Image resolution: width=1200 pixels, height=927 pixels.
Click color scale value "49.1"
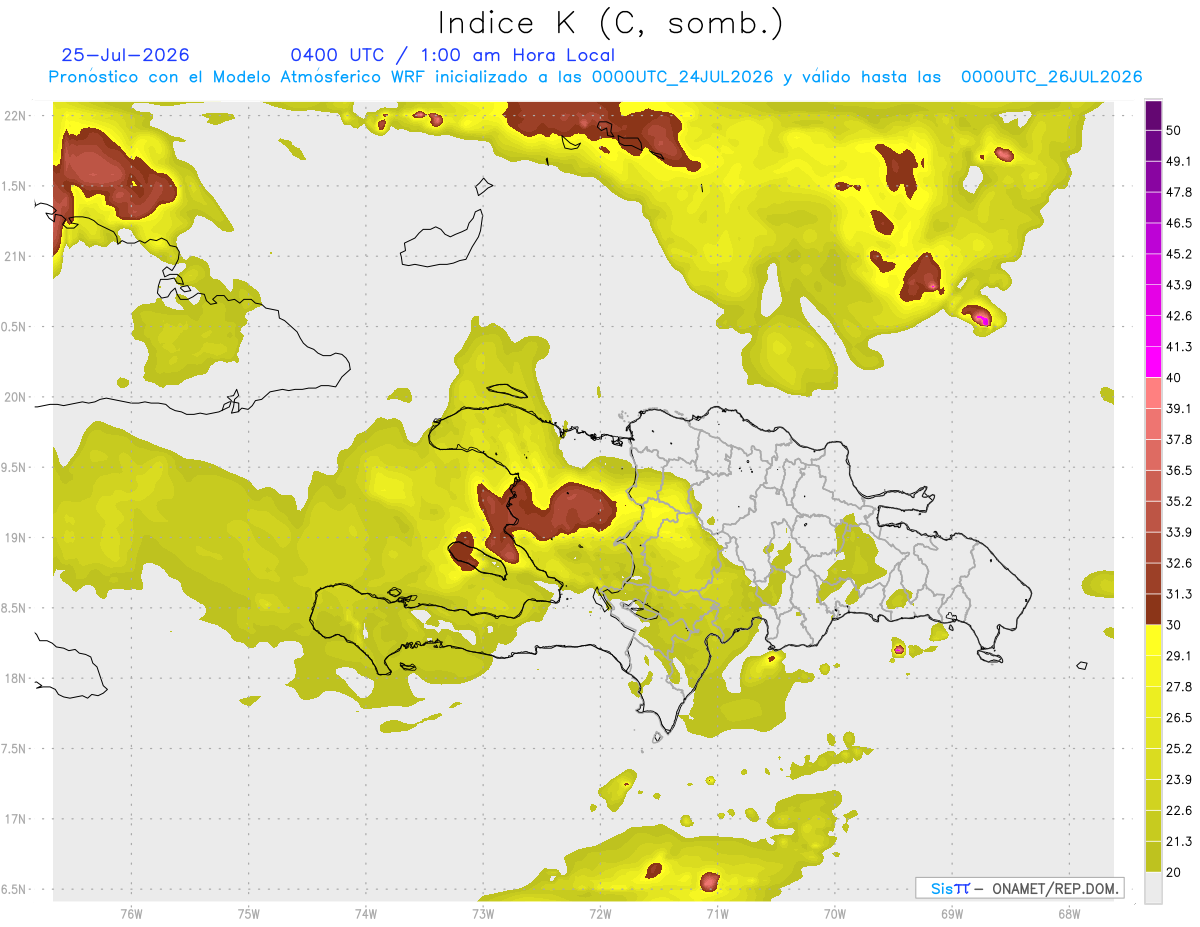point(1179,161)
